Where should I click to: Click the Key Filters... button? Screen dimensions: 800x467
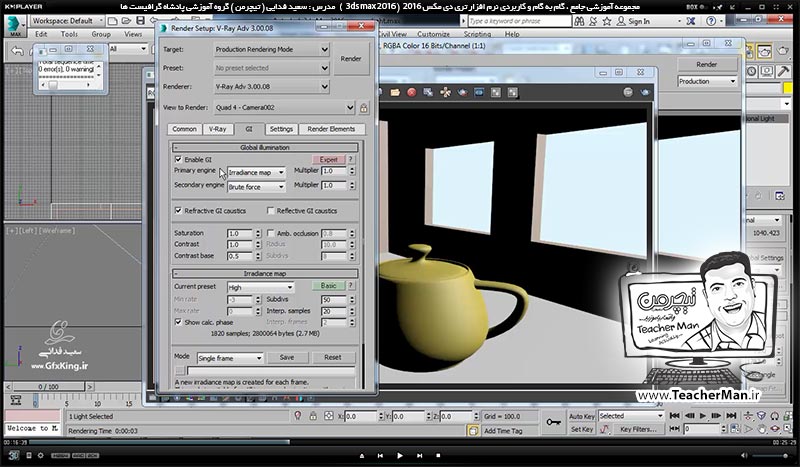(638, 429)
